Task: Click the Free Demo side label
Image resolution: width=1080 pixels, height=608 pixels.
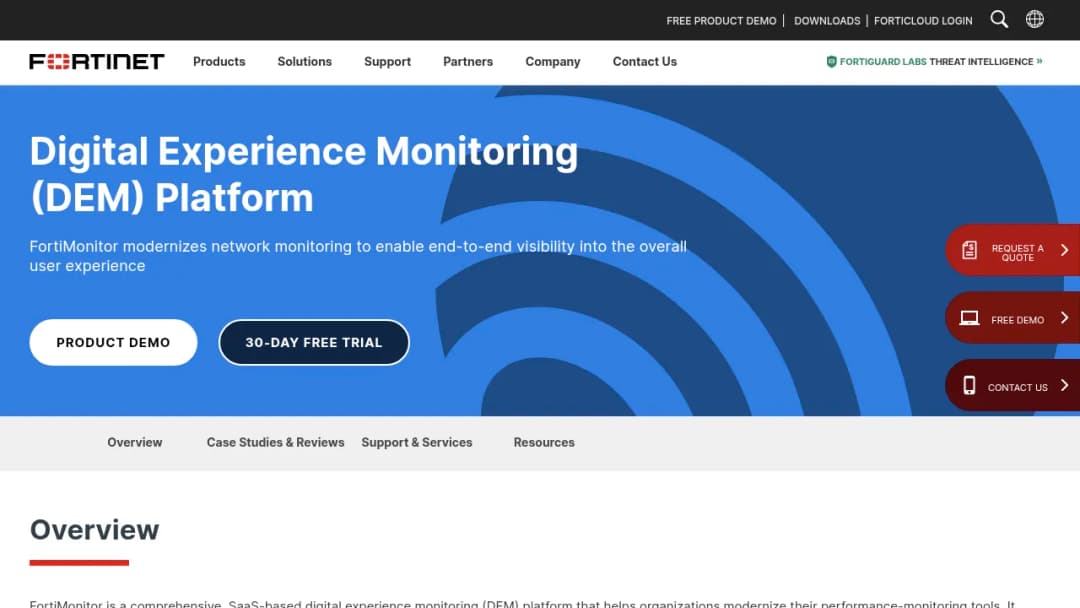Action: [x=1017, y=320]
